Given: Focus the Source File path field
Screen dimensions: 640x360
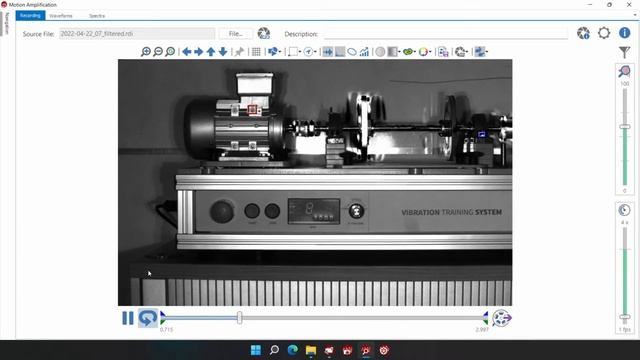Looking at the screenshot, I should click(137, 34).
